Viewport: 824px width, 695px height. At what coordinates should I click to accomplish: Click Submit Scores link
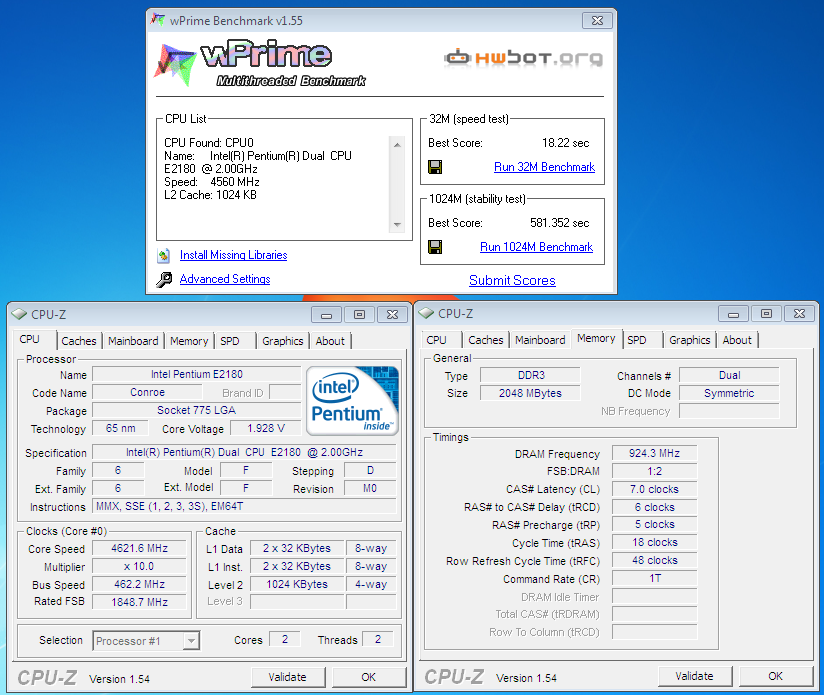(x=512, y=281)
